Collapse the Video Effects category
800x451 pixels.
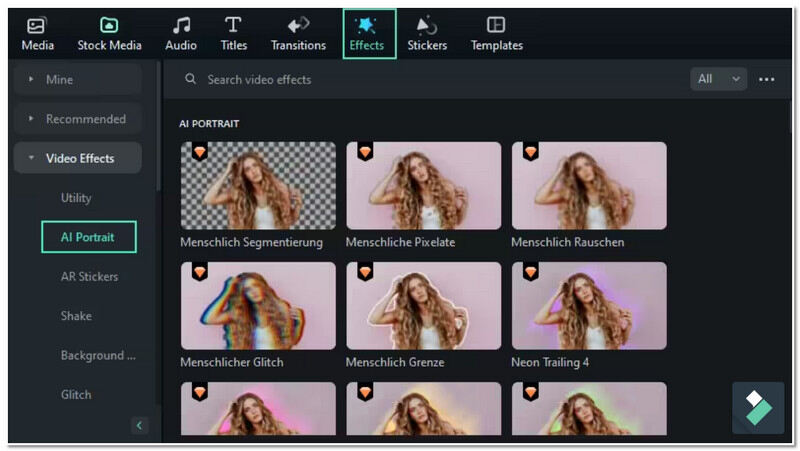(x=77, y=158)
